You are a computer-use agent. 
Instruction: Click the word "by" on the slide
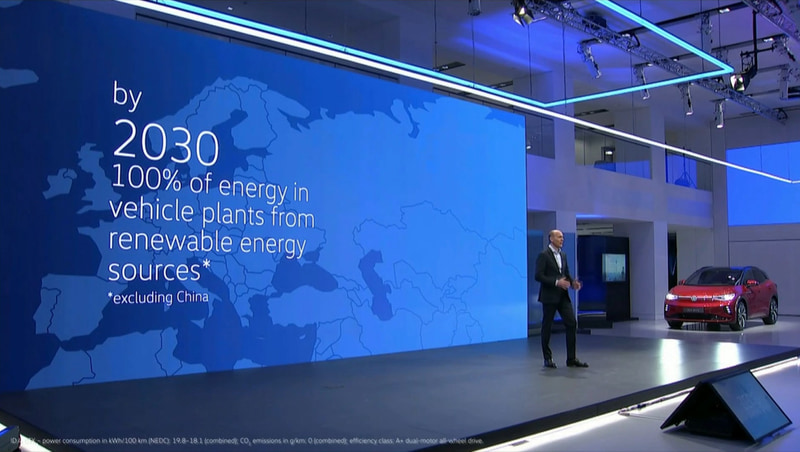point(127,96)
